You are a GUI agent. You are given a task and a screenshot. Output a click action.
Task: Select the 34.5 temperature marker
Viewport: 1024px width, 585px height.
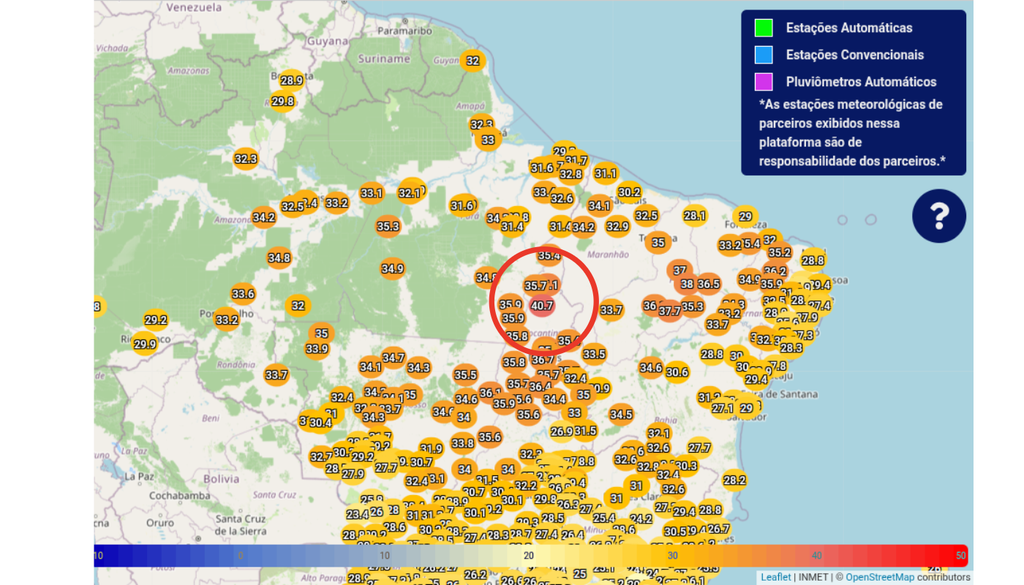(x=620, y=415)
